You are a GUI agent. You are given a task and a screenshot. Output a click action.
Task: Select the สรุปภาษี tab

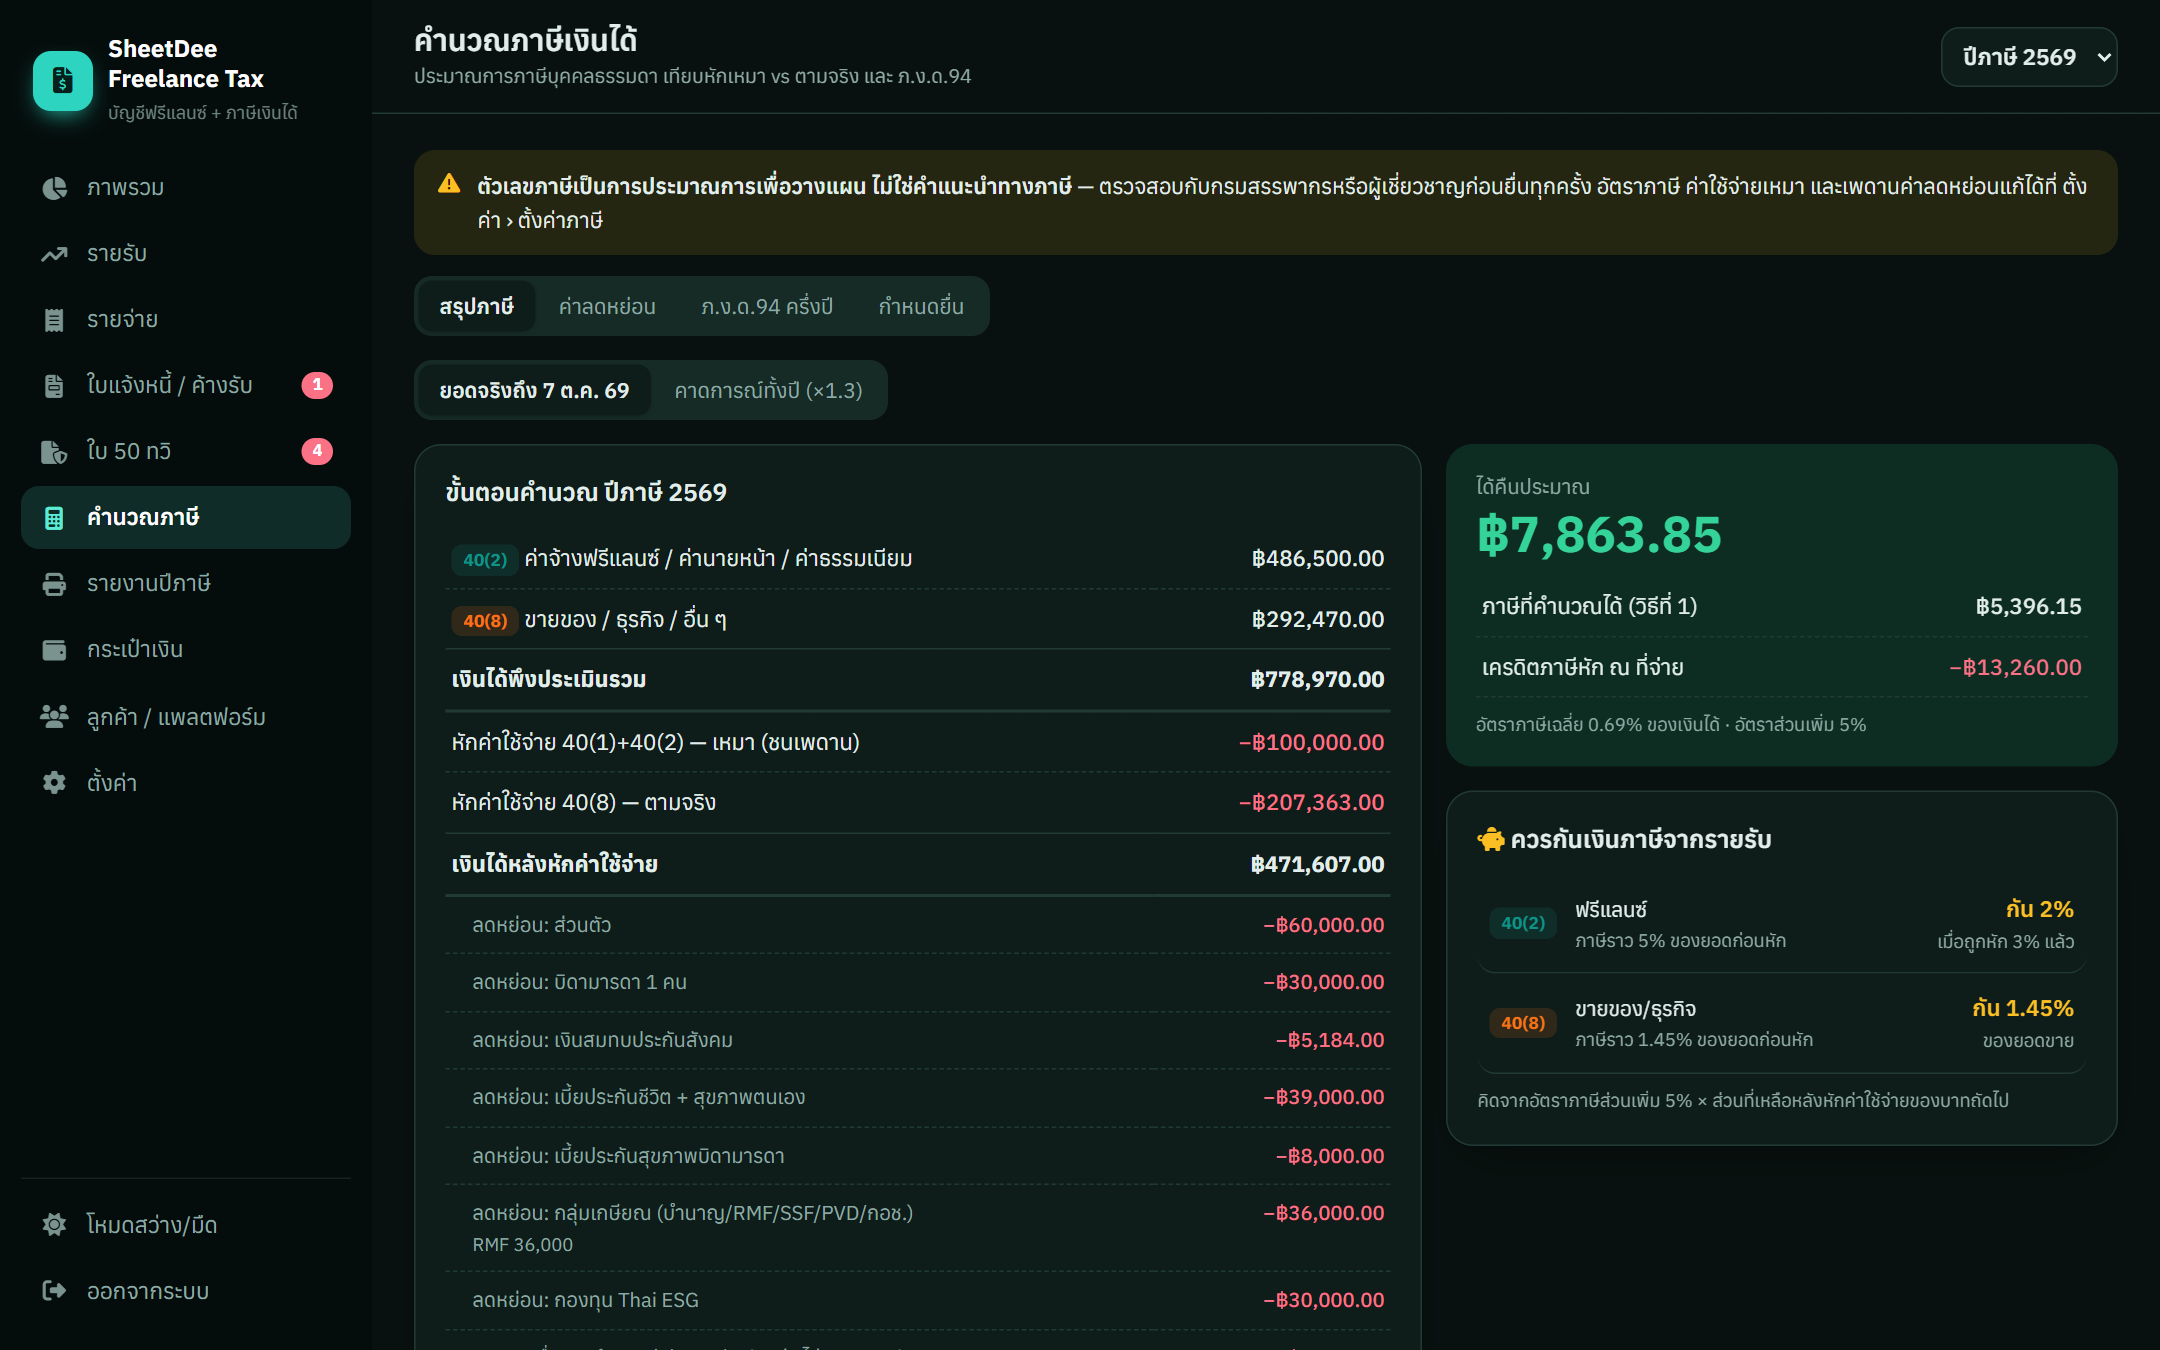coord(476,307)
